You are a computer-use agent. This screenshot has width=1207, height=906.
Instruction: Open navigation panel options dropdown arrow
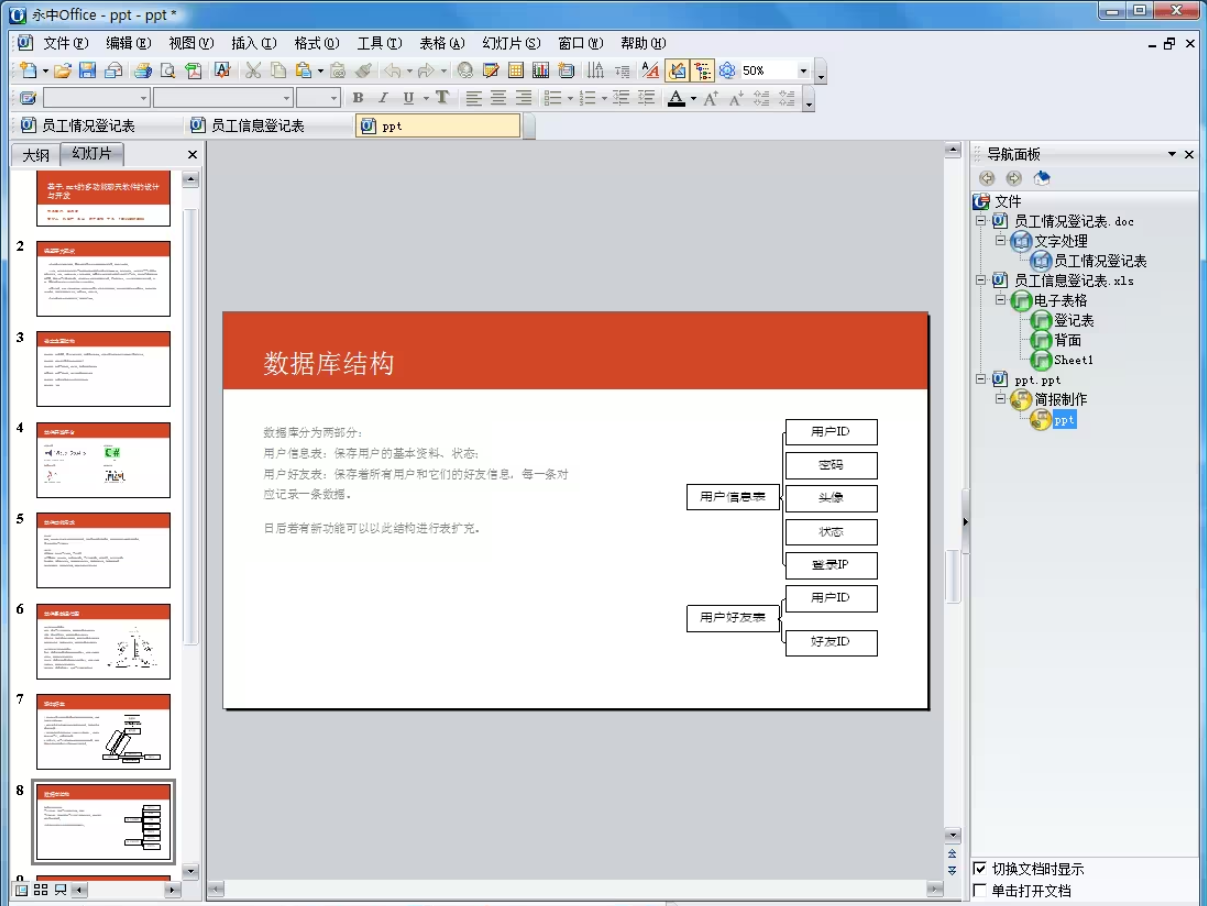(1172, 154)
